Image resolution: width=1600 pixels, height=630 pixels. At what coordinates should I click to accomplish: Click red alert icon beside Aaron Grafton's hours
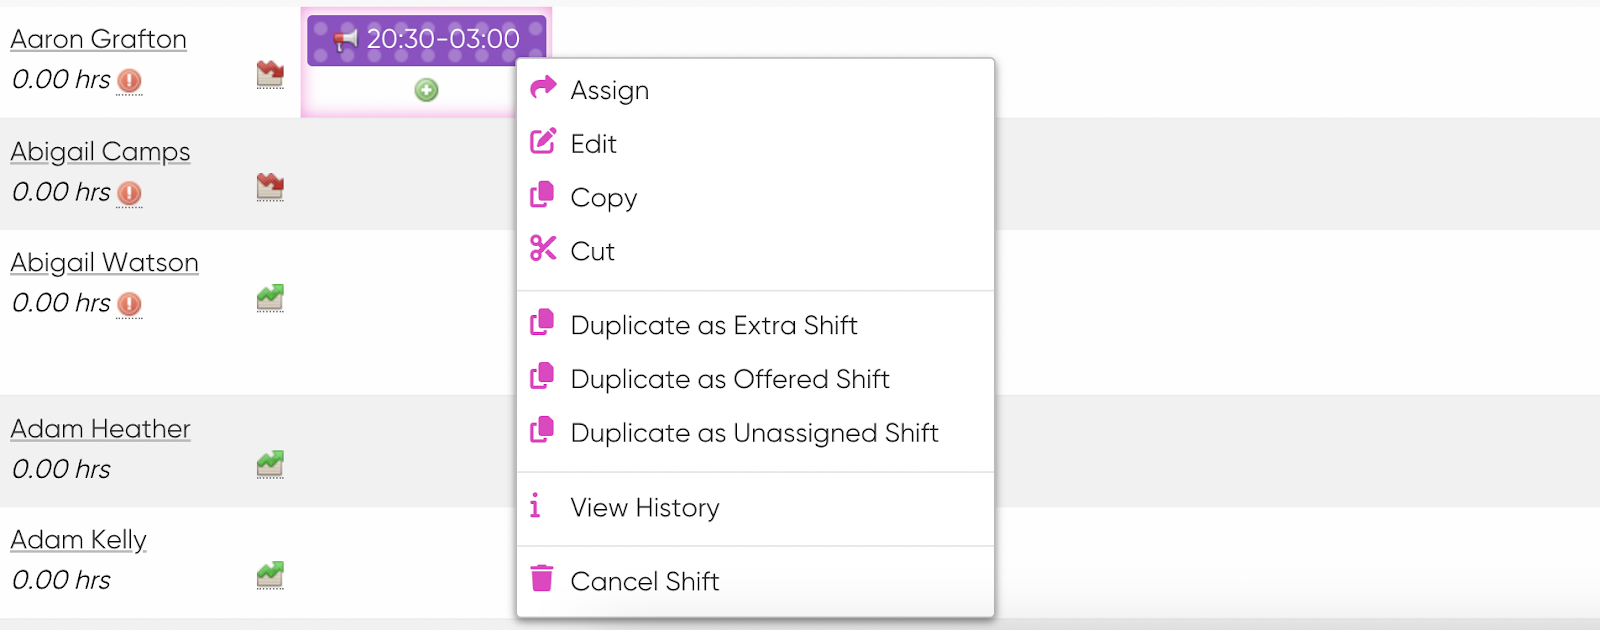[x=129, y=81]
